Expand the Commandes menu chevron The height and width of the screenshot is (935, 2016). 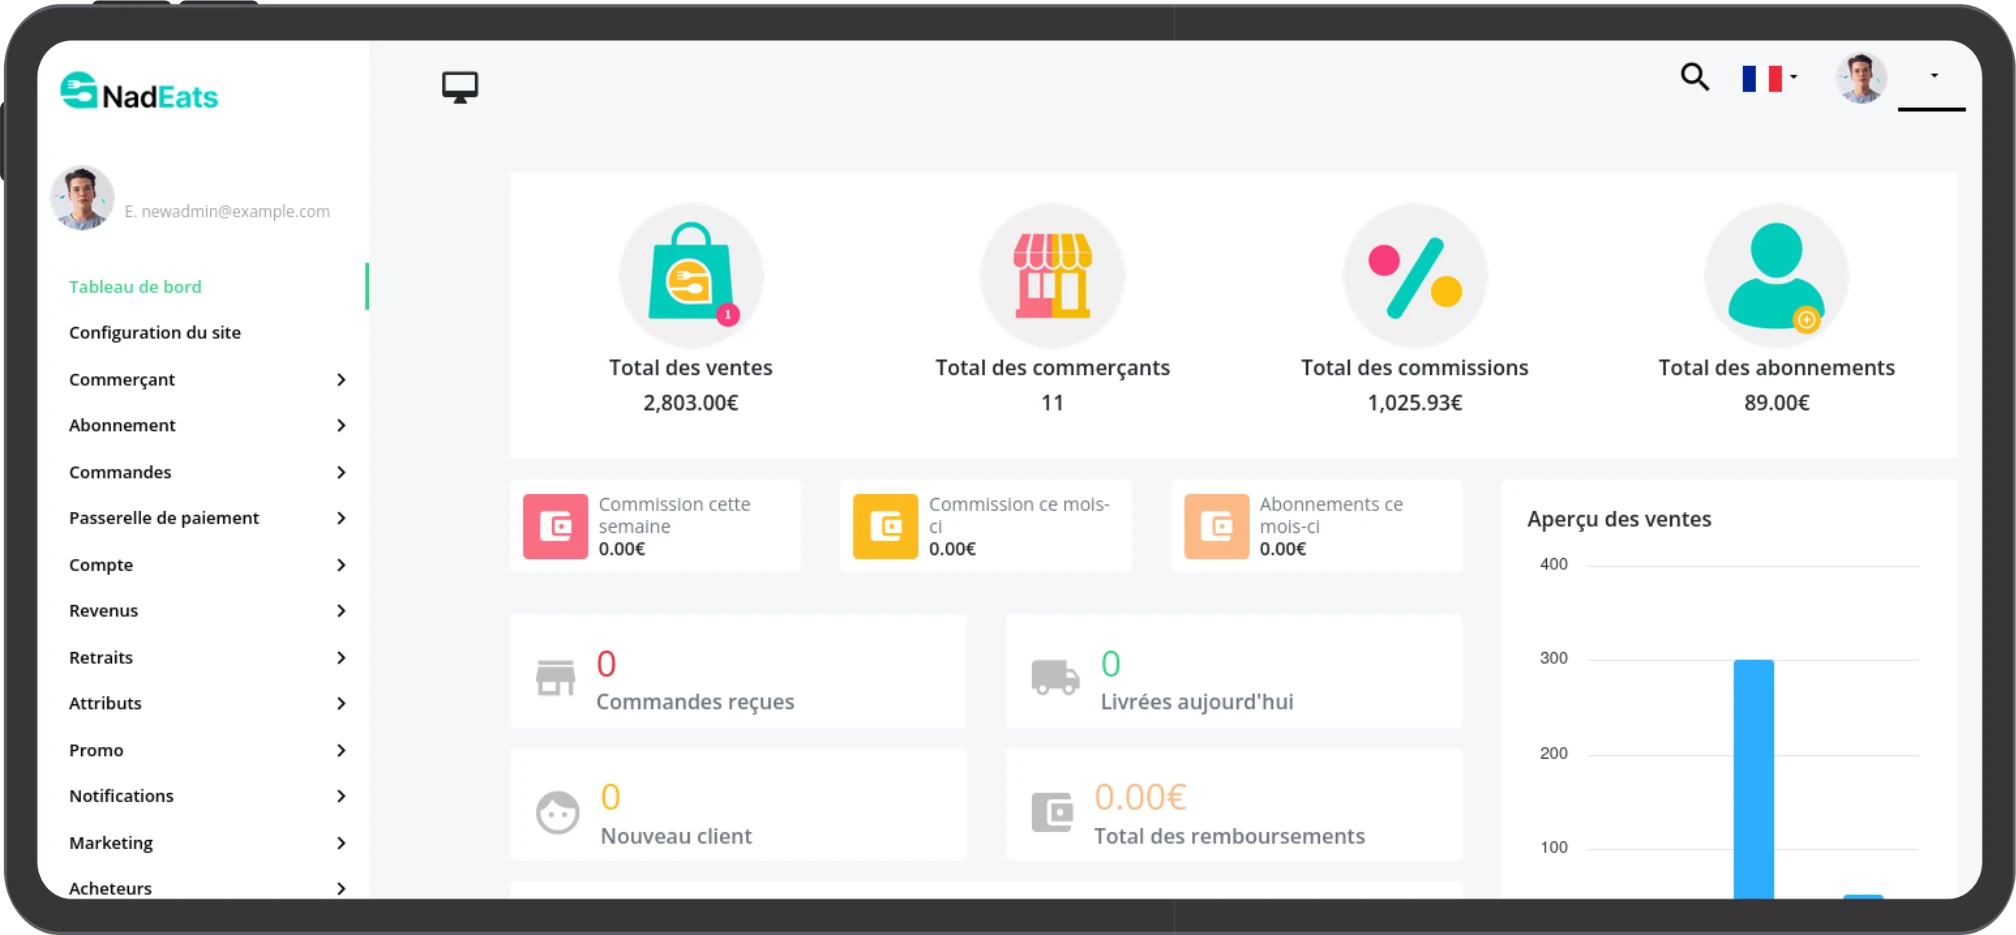[x=341, y=472]
